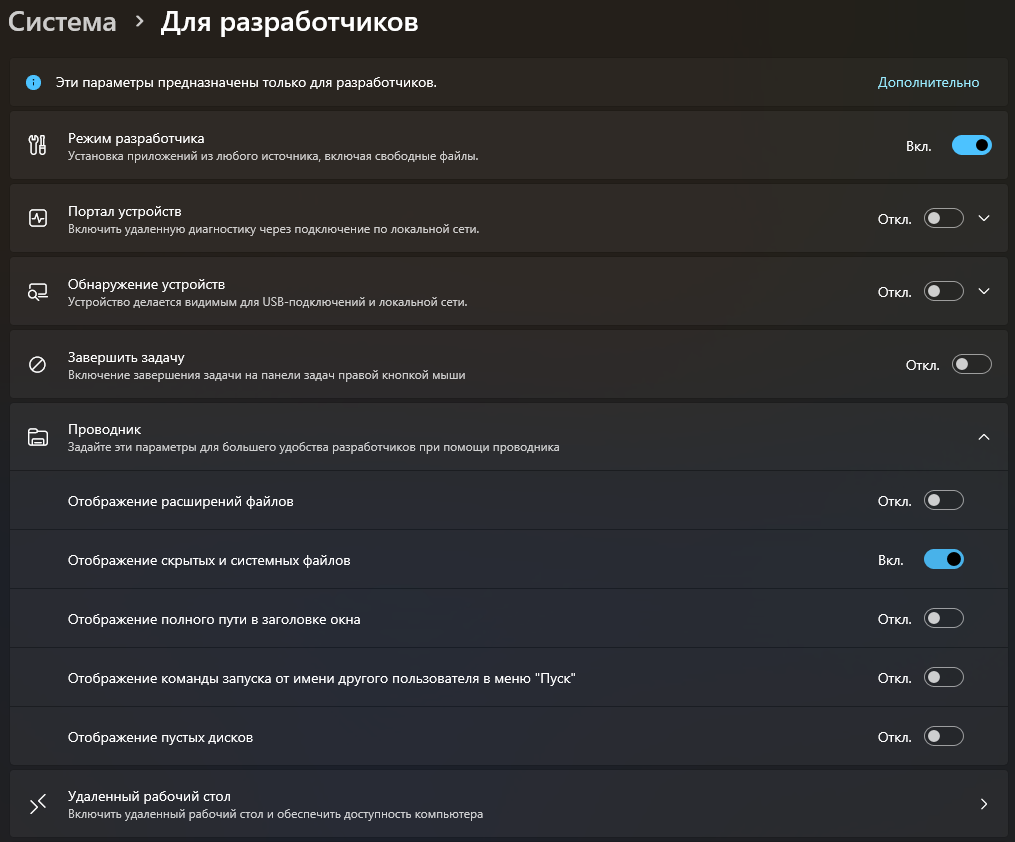Click the Remote Desktop icon
Screen dimensions: 1015x842
pos(38,804)
